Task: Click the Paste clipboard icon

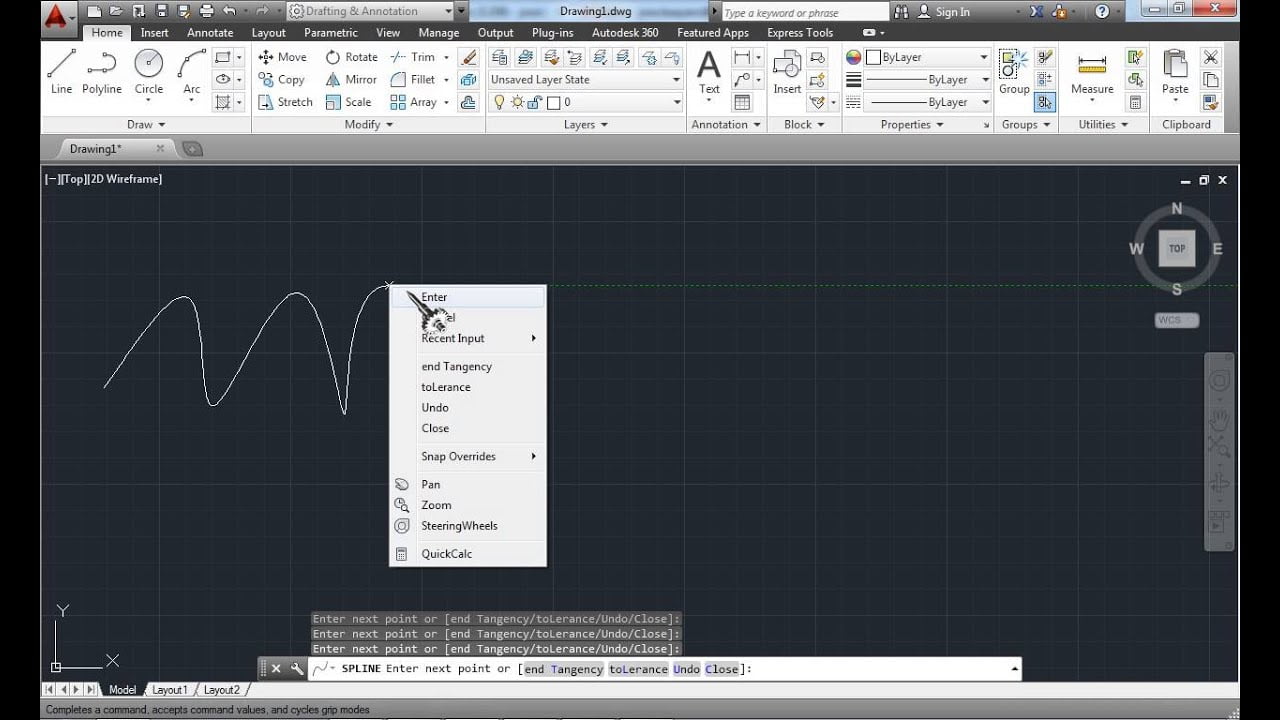Action: tap(1175, 72)
